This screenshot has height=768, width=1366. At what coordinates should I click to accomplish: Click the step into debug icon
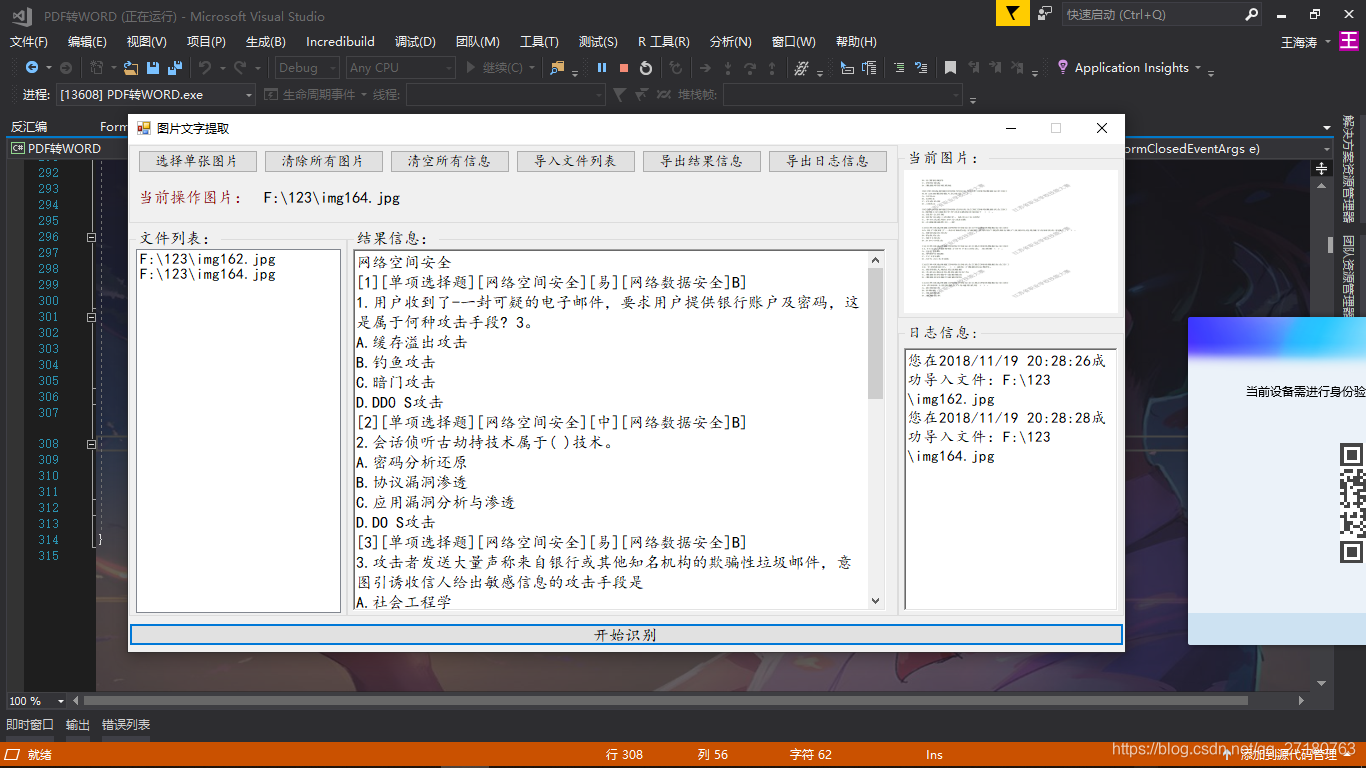(x=727, y=68)
